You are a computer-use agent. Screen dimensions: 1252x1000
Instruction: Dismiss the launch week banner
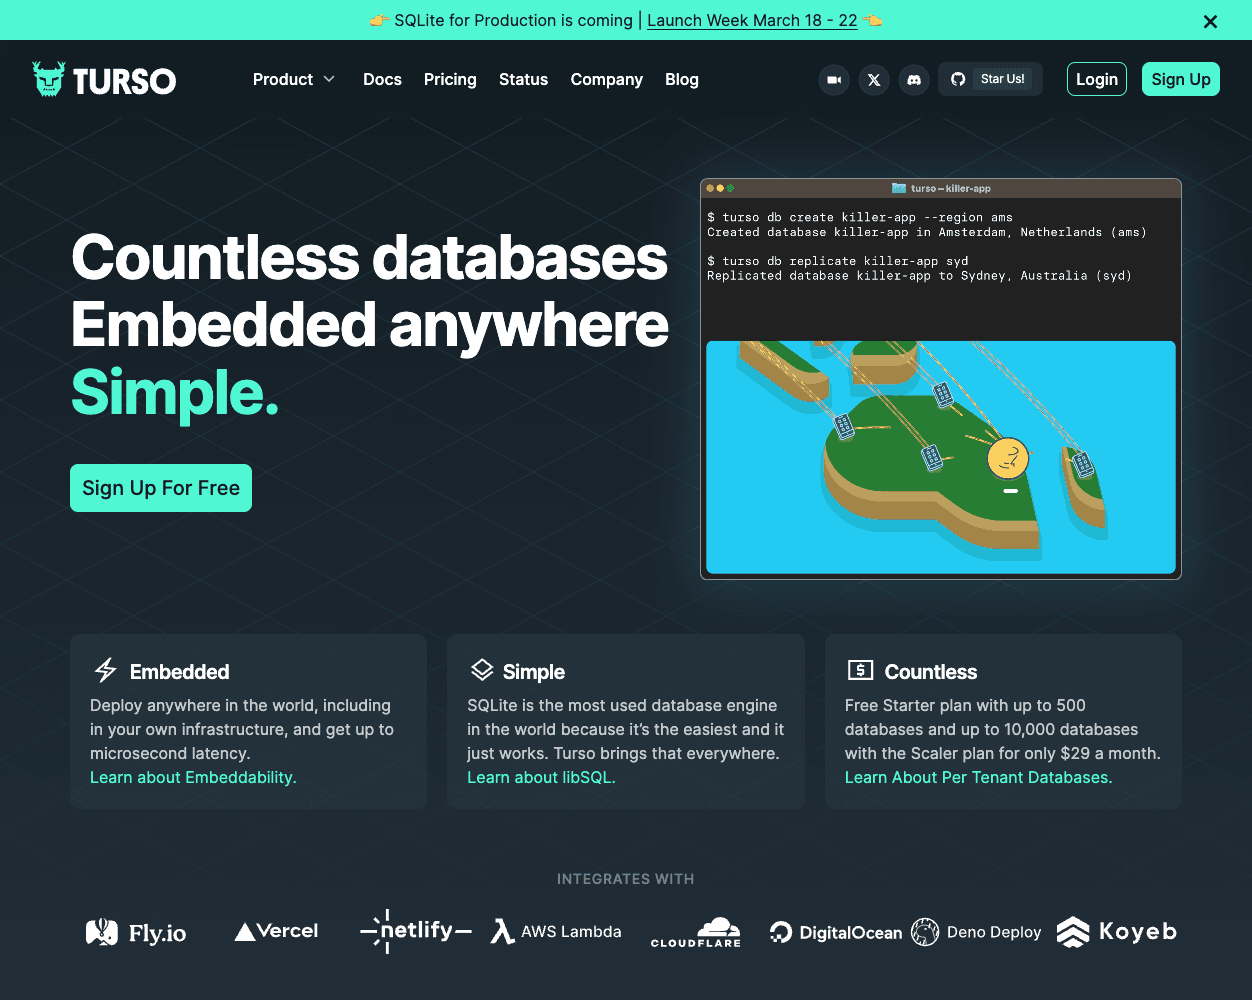[1210, 21]
